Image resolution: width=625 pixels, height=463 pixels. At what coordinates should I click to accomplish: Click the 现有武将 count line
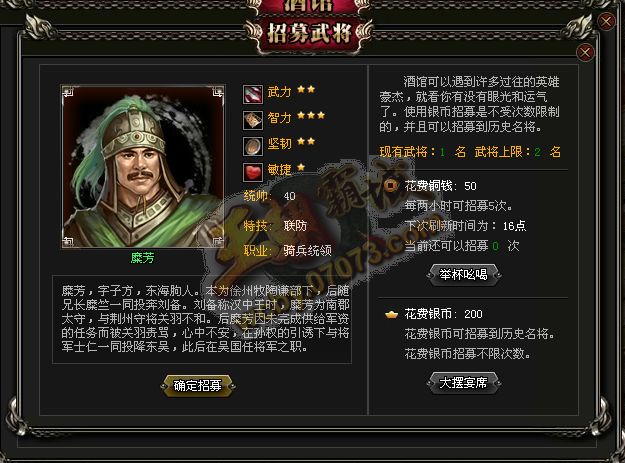(470, 152)
